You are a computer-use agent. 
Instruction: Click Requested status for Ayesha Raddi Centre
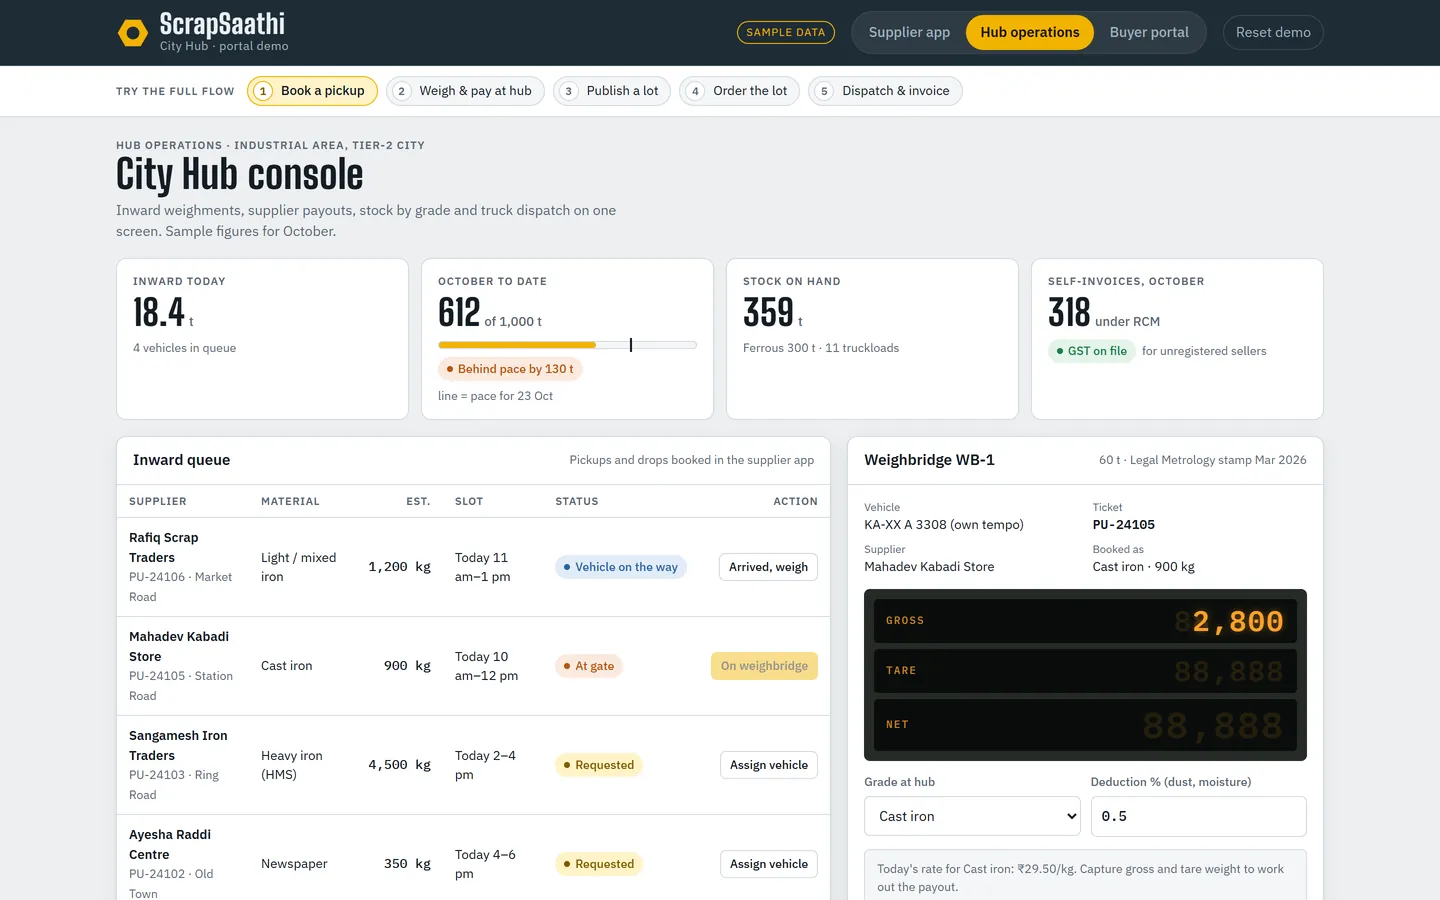599,864
